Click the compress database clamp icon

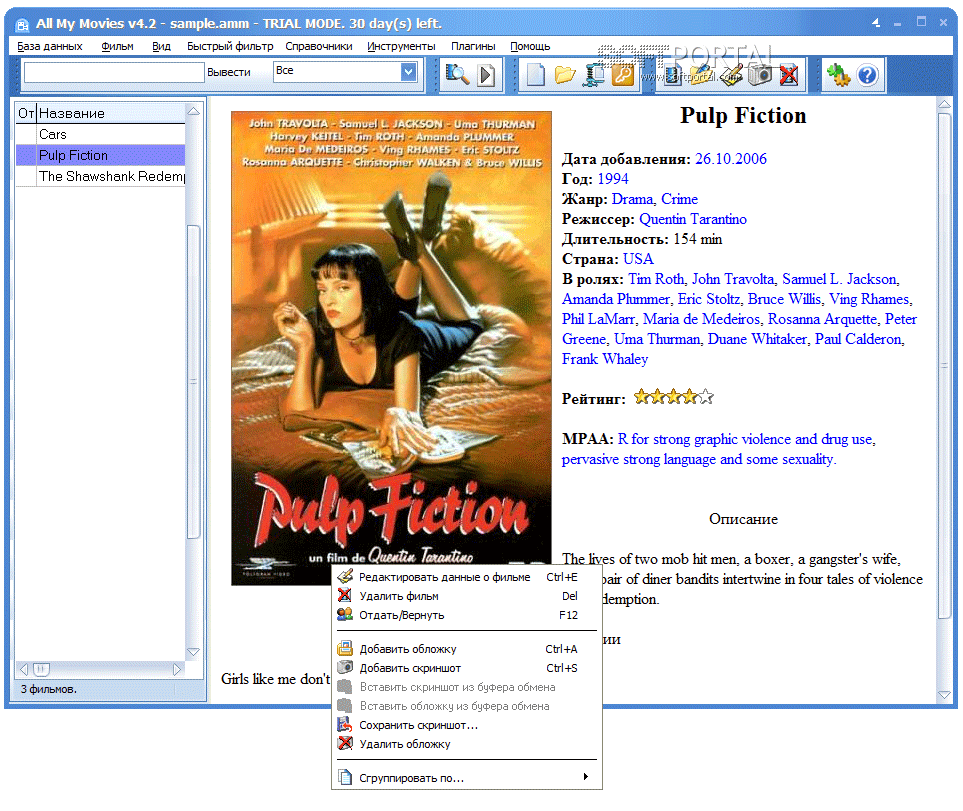594,75
